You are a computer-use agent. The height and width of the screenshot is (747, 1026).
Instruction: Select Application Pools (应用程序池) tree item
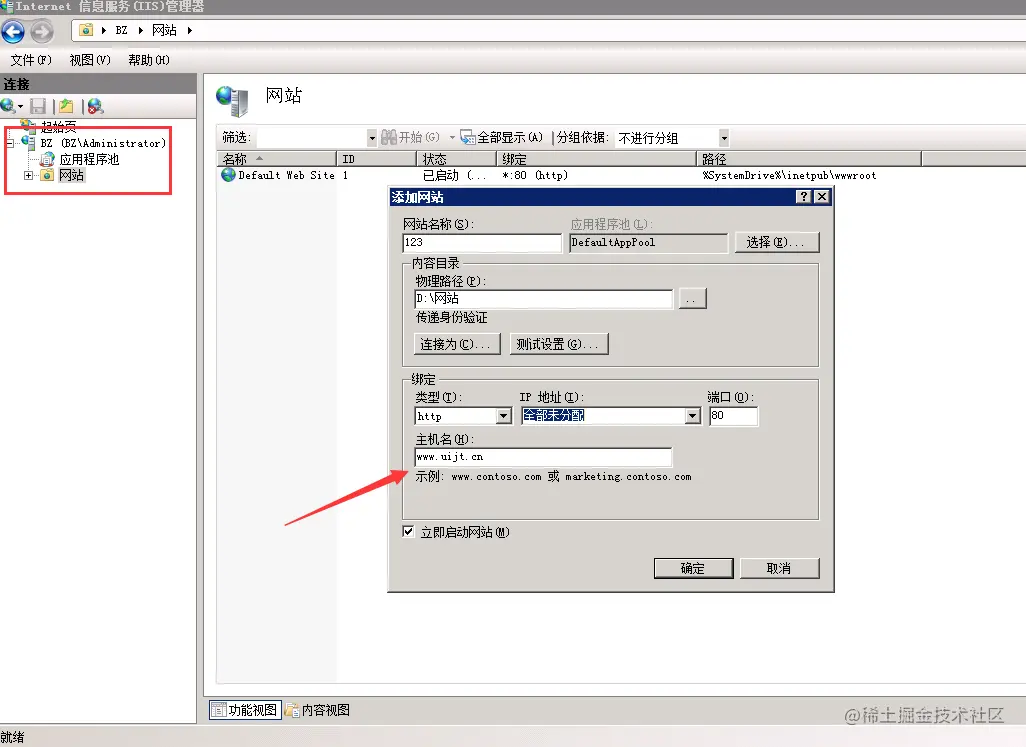pos(90,159)
